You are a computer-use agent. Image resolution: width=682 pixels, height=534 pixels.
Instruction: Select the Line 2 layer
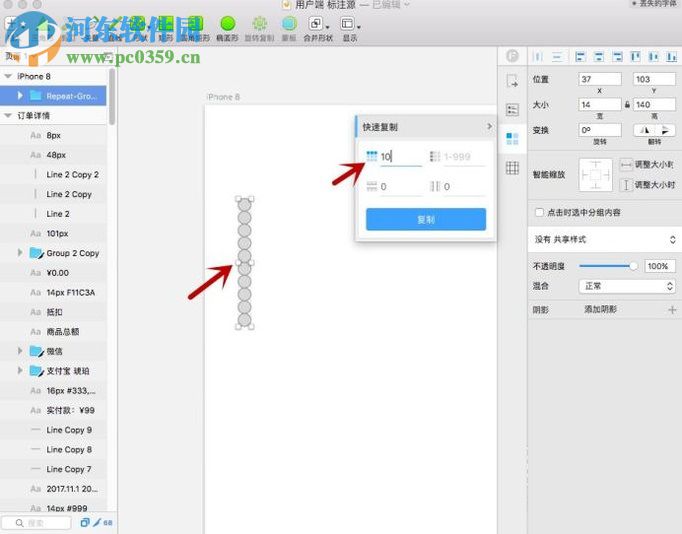pos(53,214)
